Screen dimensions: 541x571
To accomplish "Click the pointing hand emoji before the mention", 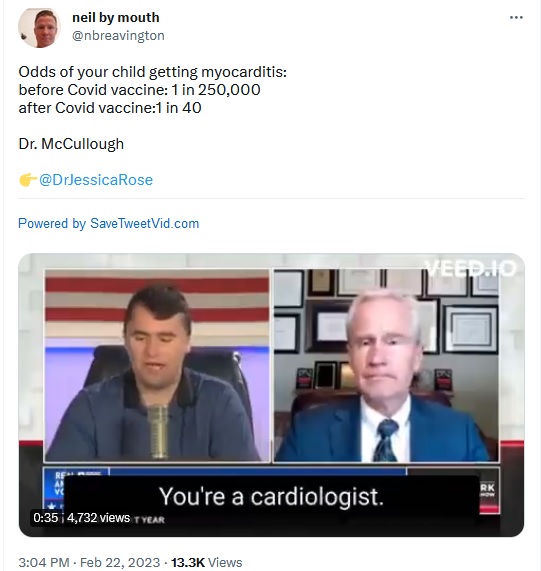I will click(28, 180).
